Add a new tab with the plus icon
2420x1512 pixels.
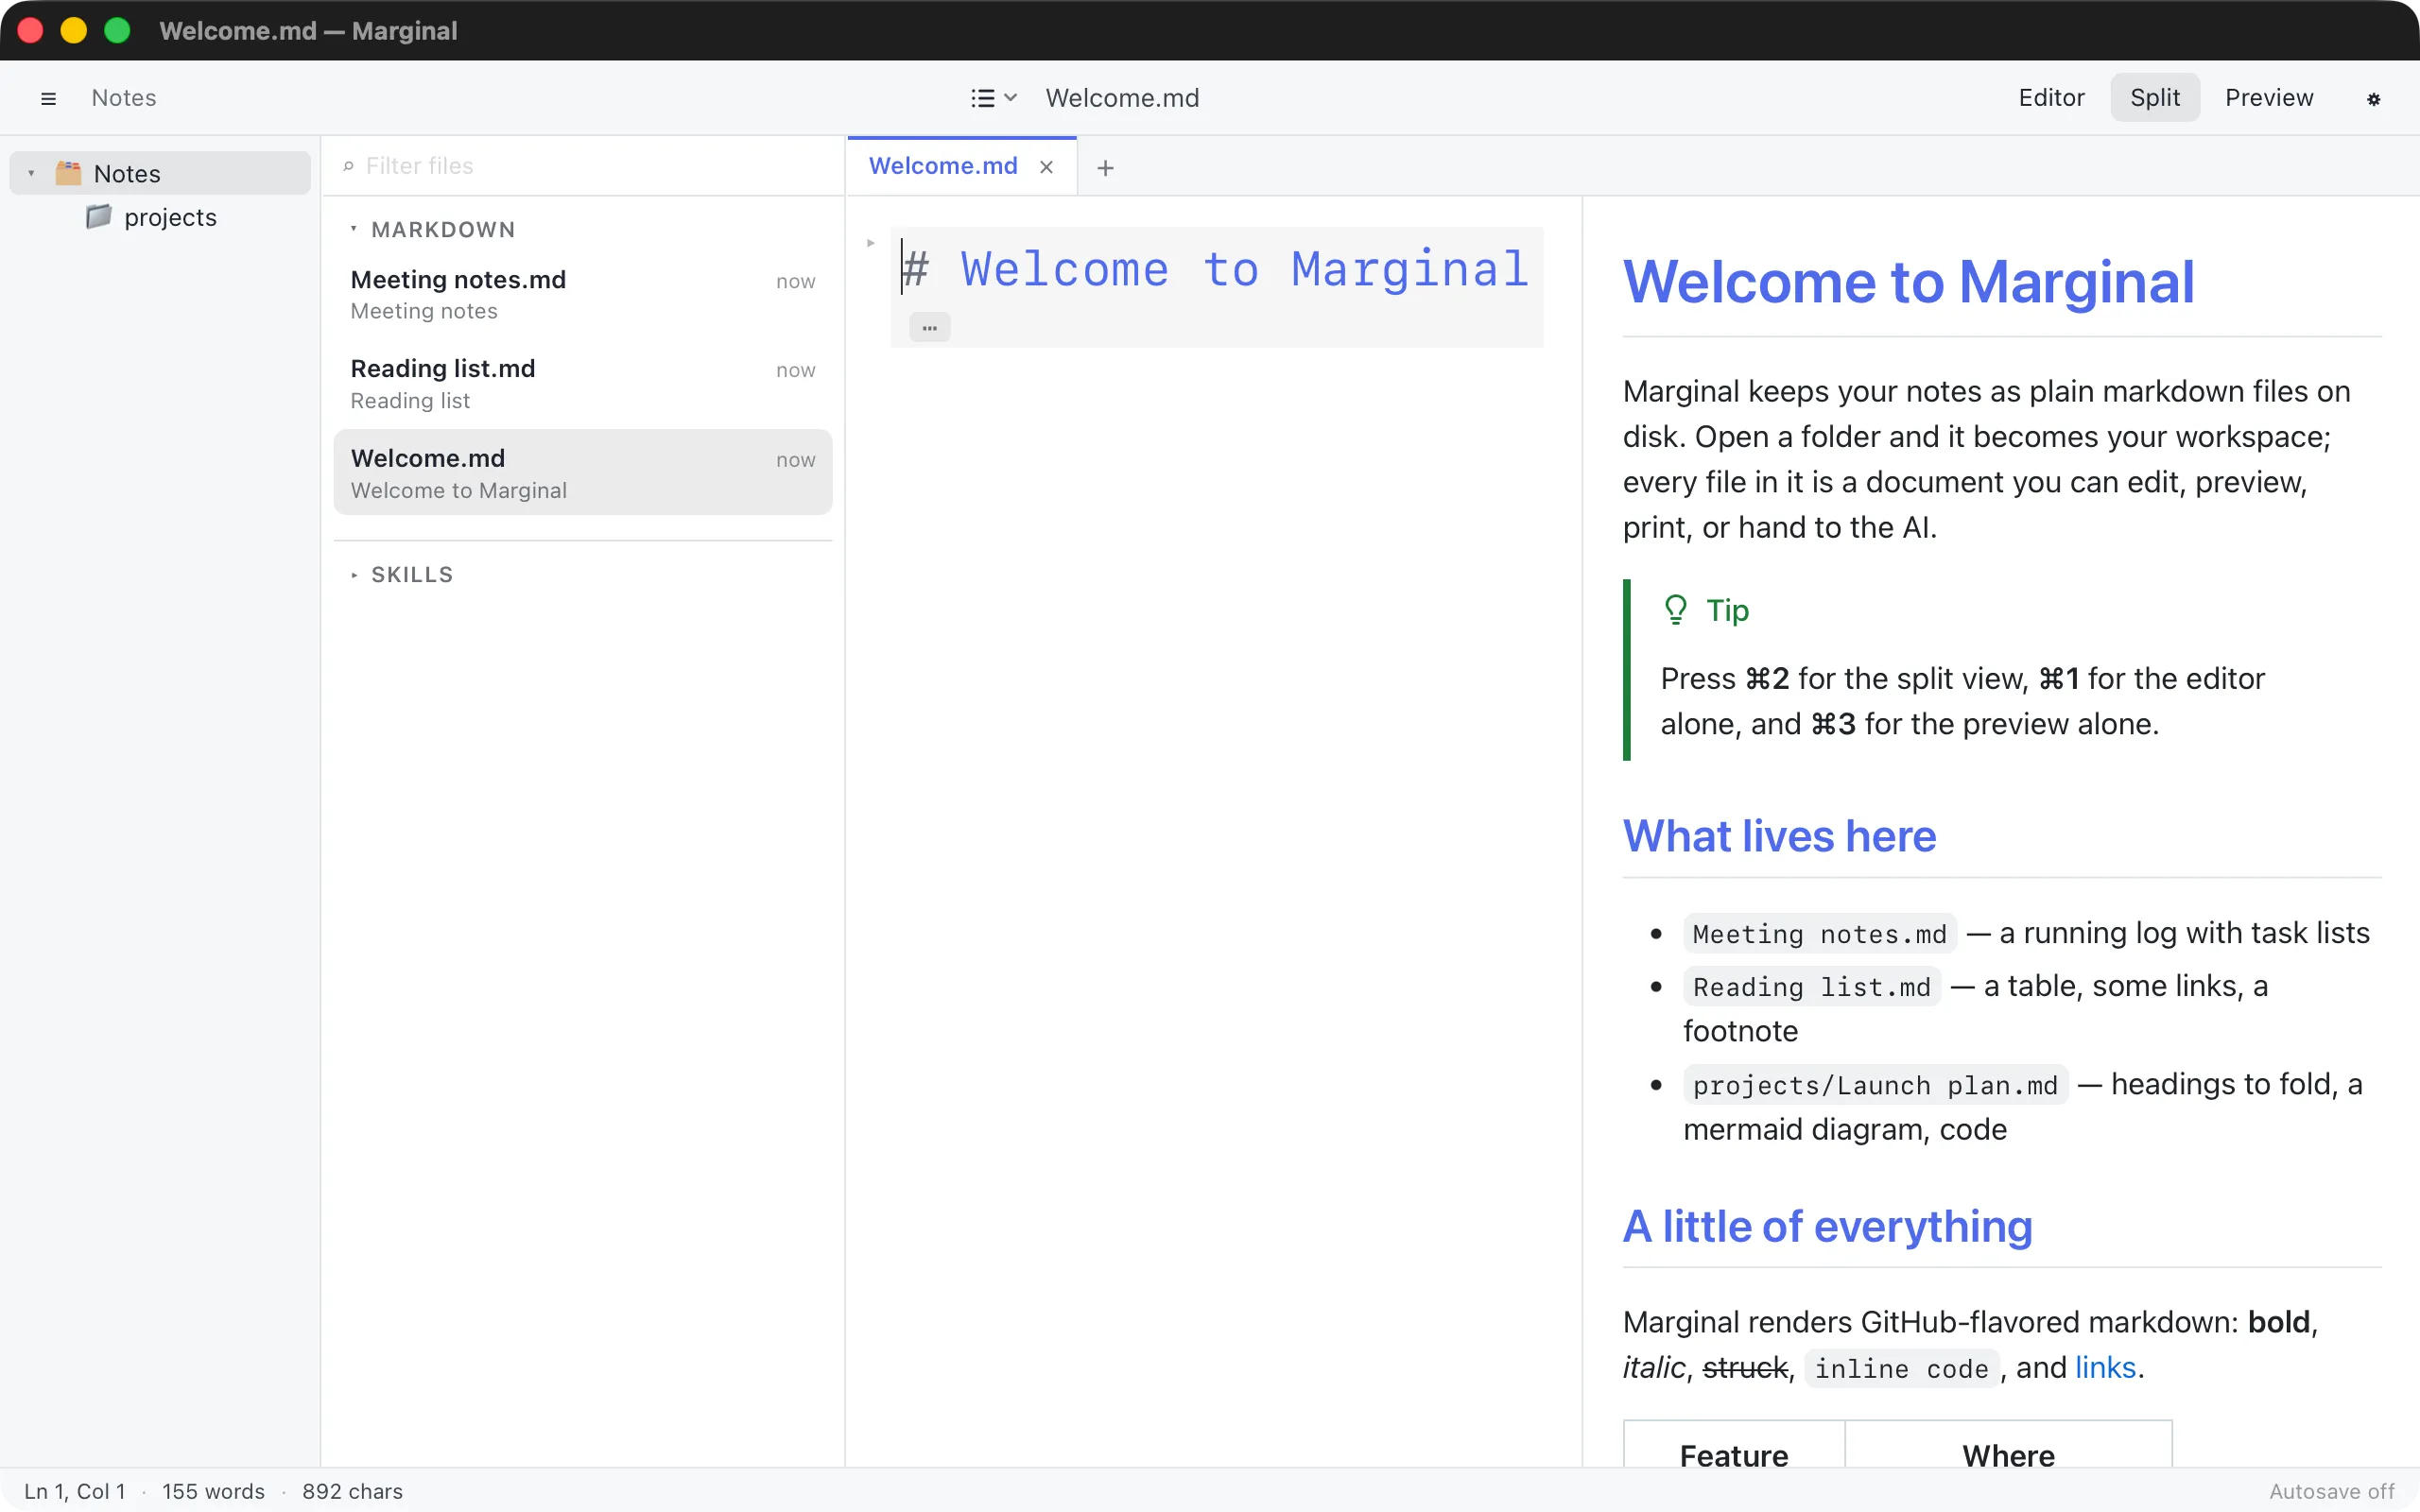1105,168
